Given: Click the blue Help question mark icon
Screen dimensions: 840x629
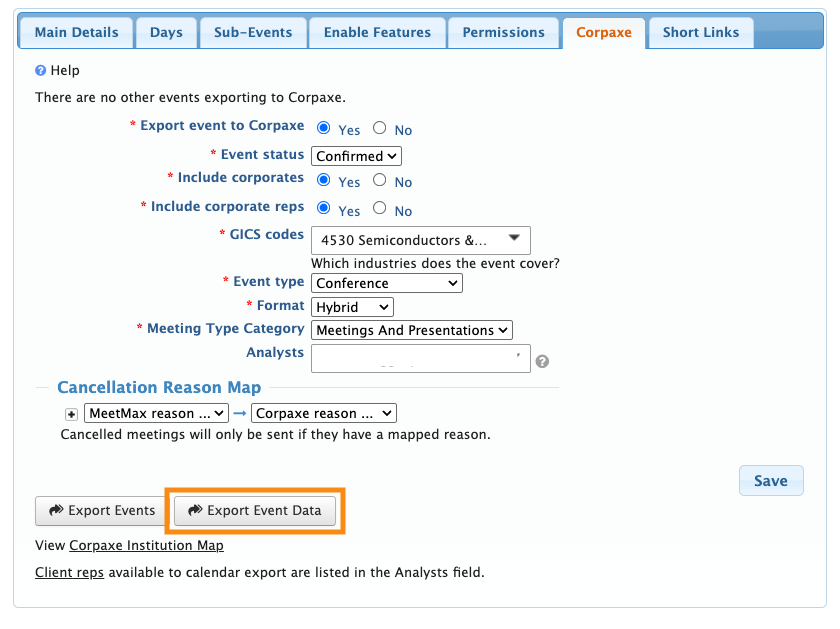Looking at the screenshot, I should point(41,71).
